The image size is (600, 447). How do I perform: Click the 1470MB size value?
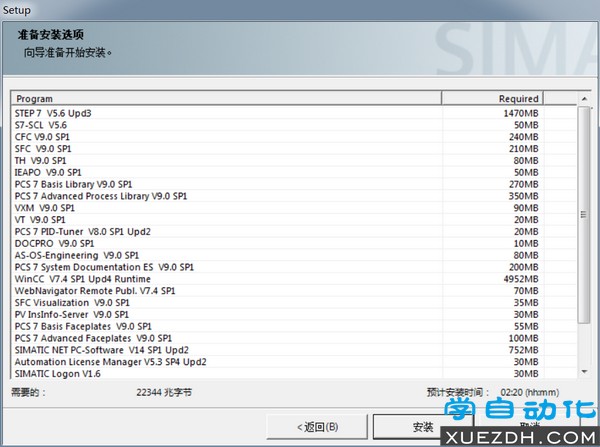[x=521, y=113]
